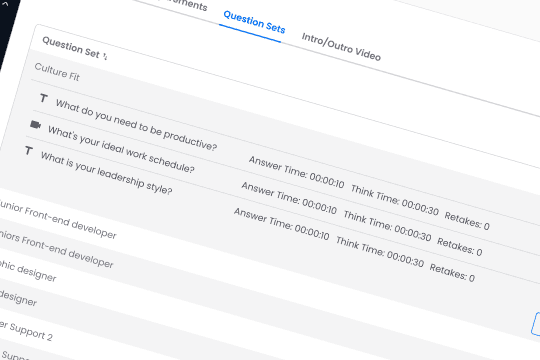Open the Support 2 row

26,331
